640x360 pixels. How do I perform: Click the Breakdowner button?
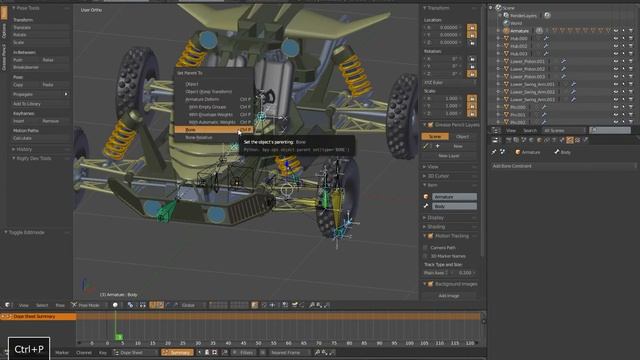[40, 67]
